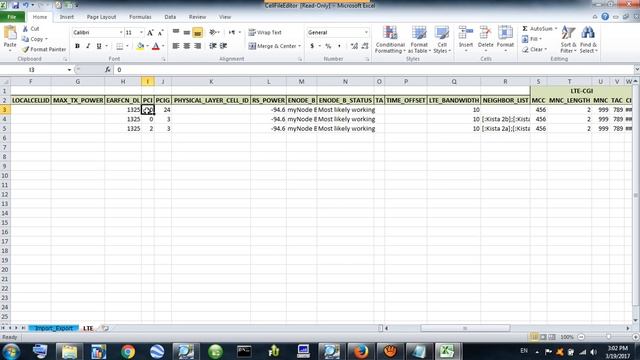Click Increase Indent icon
Viewport: 640px width, 360px height.
point(223,46)
